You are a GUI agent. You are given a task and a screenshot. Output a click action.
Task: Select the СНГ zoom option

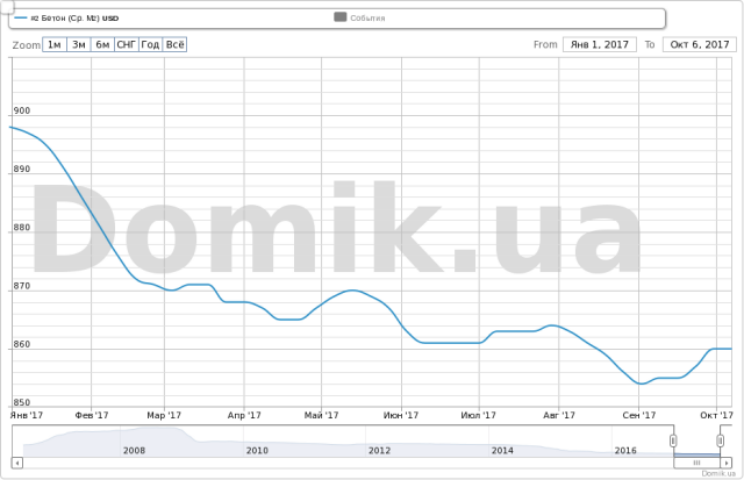tap(127, 45)
